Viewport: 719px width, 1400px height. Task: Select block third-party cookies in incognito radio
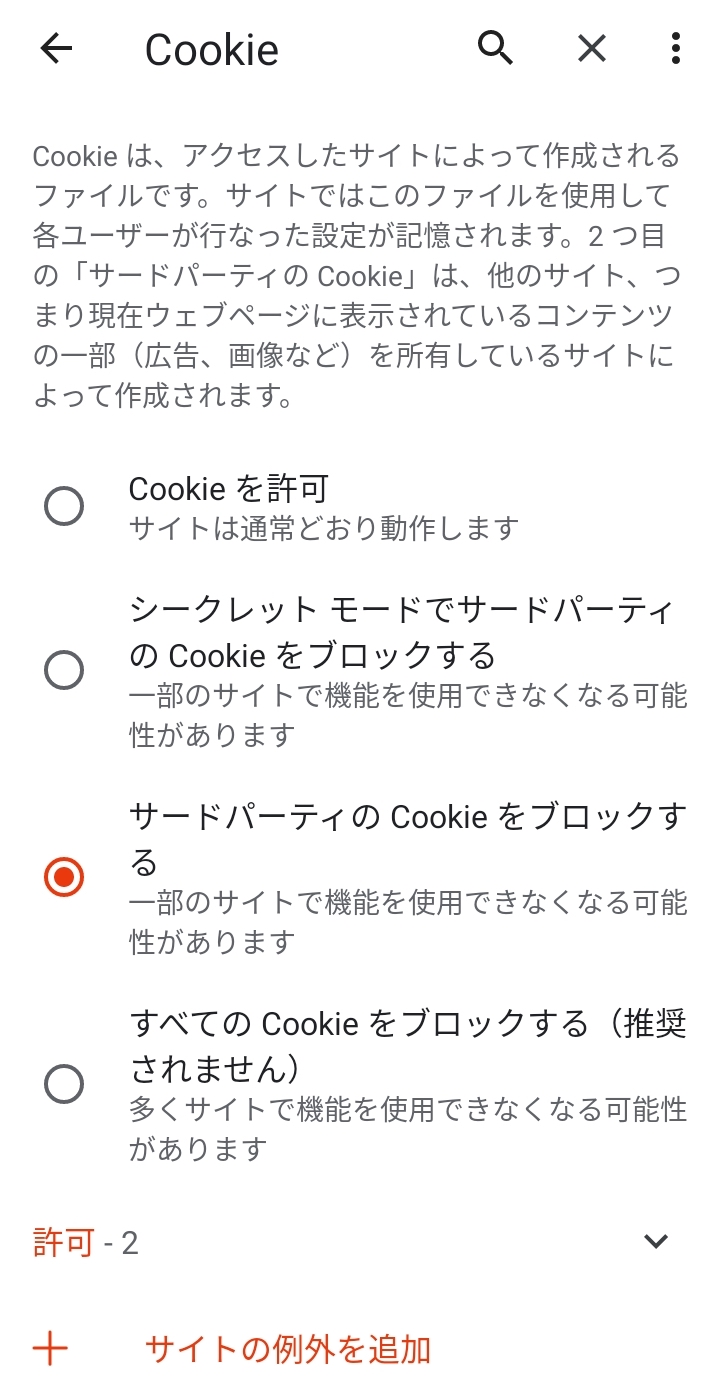64,670
